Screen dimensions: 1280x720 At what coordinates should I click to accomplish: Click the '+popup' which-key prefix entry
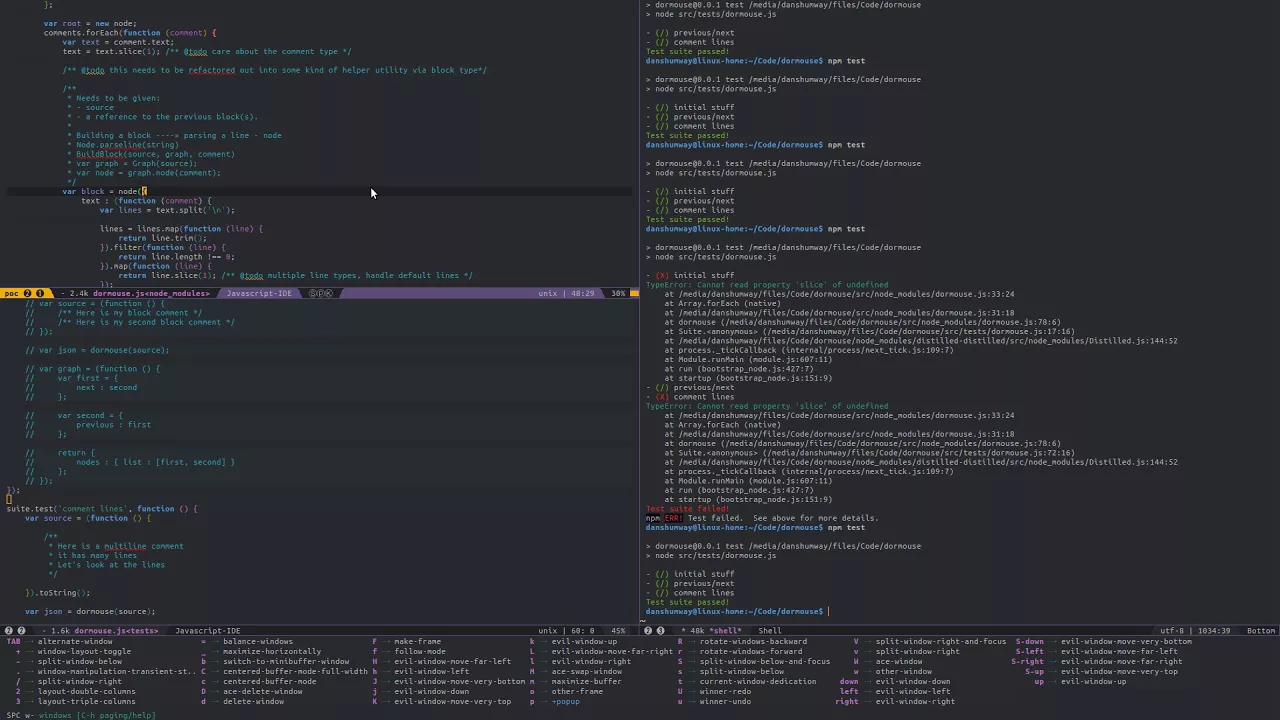tap(565, 701)
